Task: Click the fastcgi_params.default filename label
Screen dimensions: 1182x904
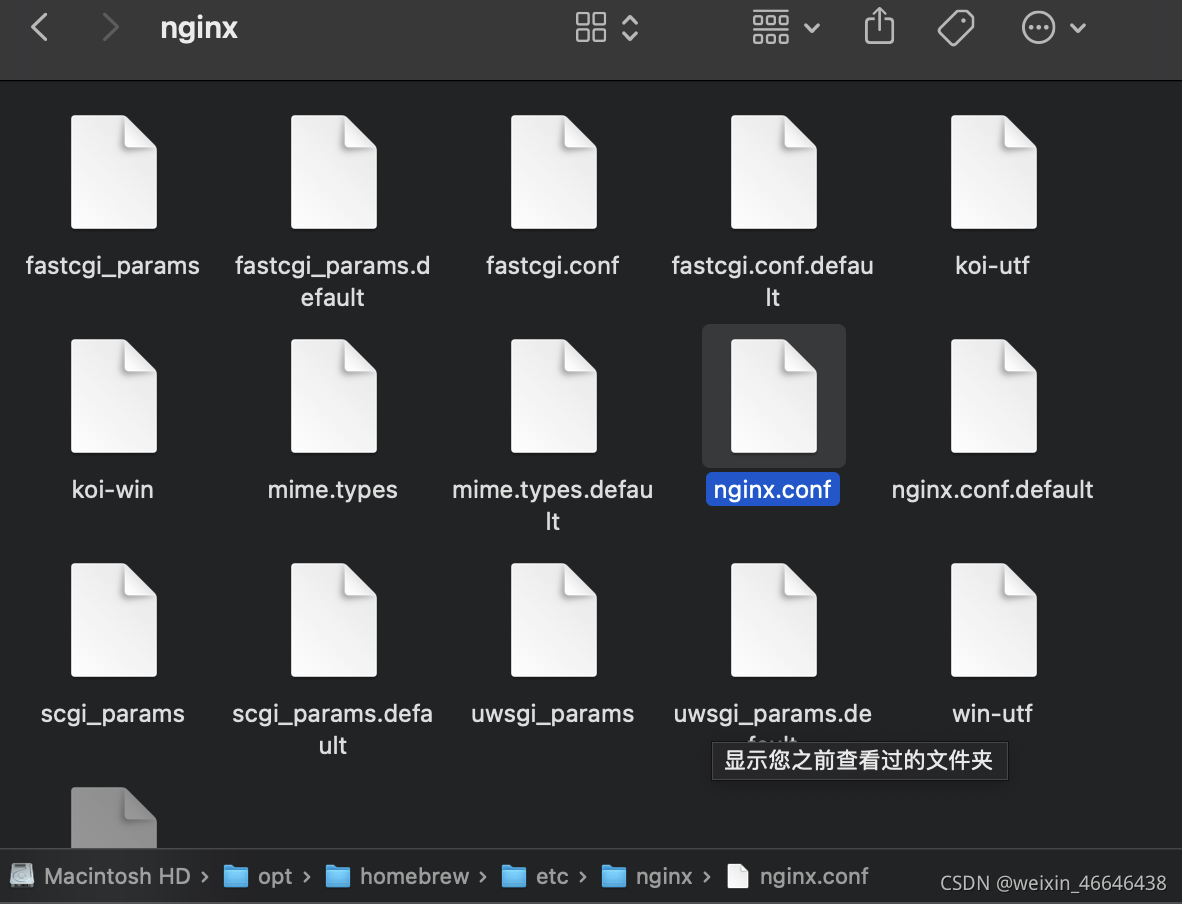Action: (x=332, y=281)
